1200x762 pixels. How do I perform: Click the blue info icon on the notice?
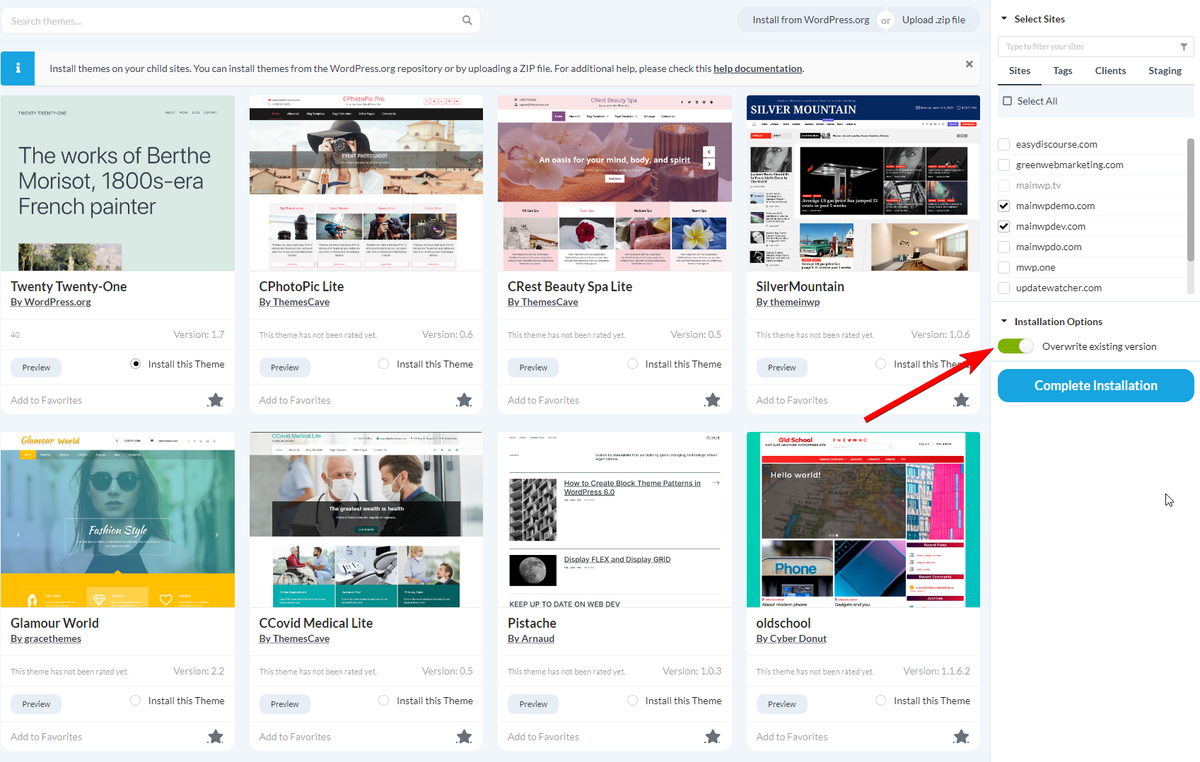click(x=18, y=69)
